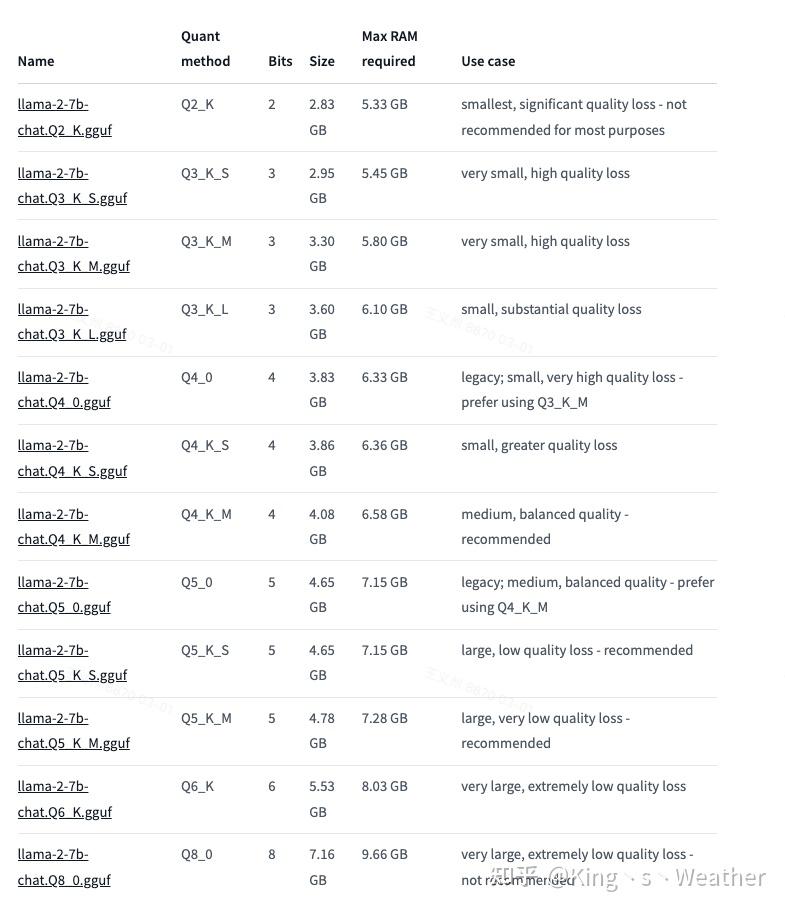Open llama-2-7b-chat.Q3_K_L.gguf download link
785x912 pixels.
tap(72, 321)
